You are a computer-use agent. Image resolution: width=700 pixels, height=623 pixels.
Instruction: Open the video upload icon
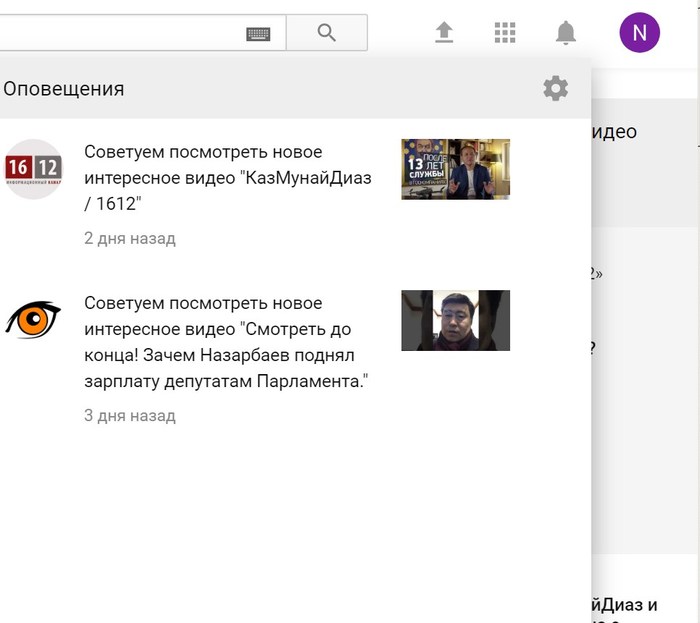coord(444,33)
